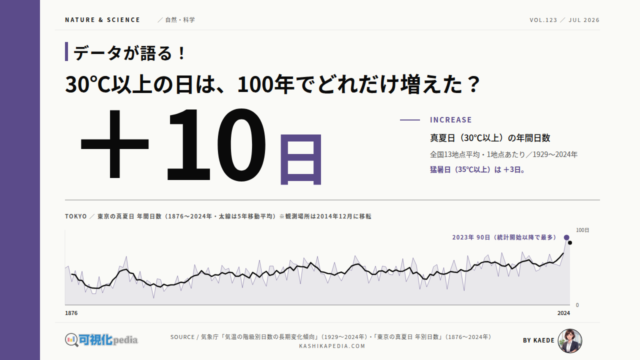Viewport: 640px width, 360px height.
Task: Click the 1876 axis start label
Action: click(71, 313)
